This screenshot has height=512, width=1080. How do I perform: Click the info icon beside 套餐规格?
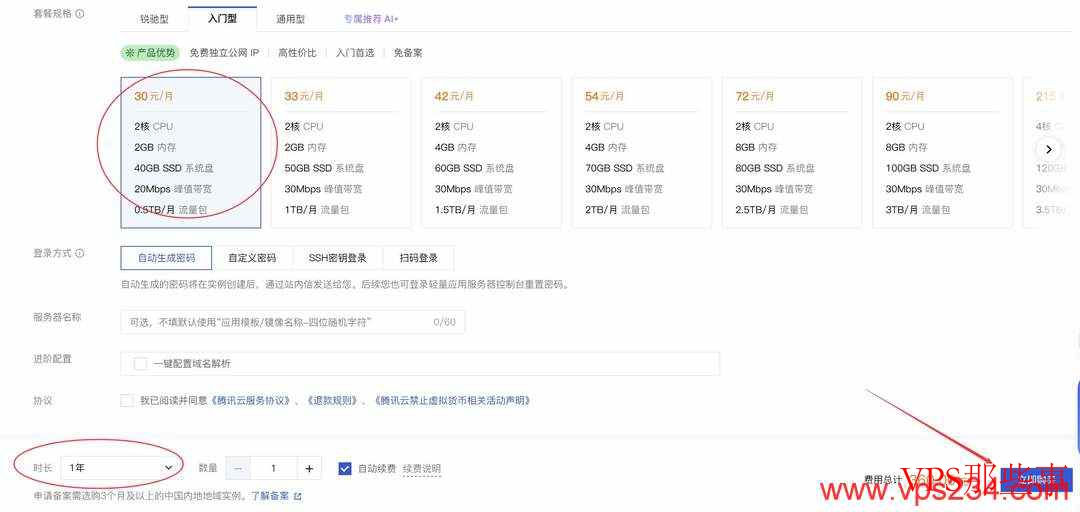coord(80,13)
